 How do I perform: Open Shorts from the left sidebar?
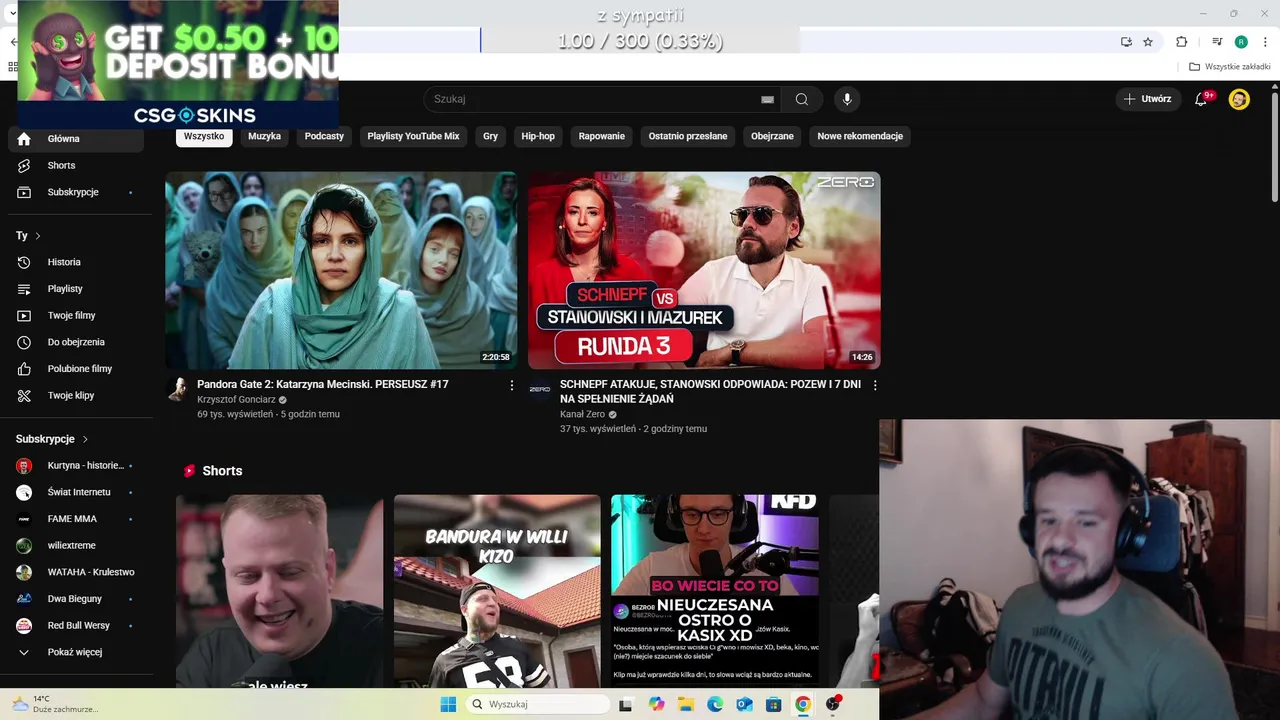tap(76, 165)
